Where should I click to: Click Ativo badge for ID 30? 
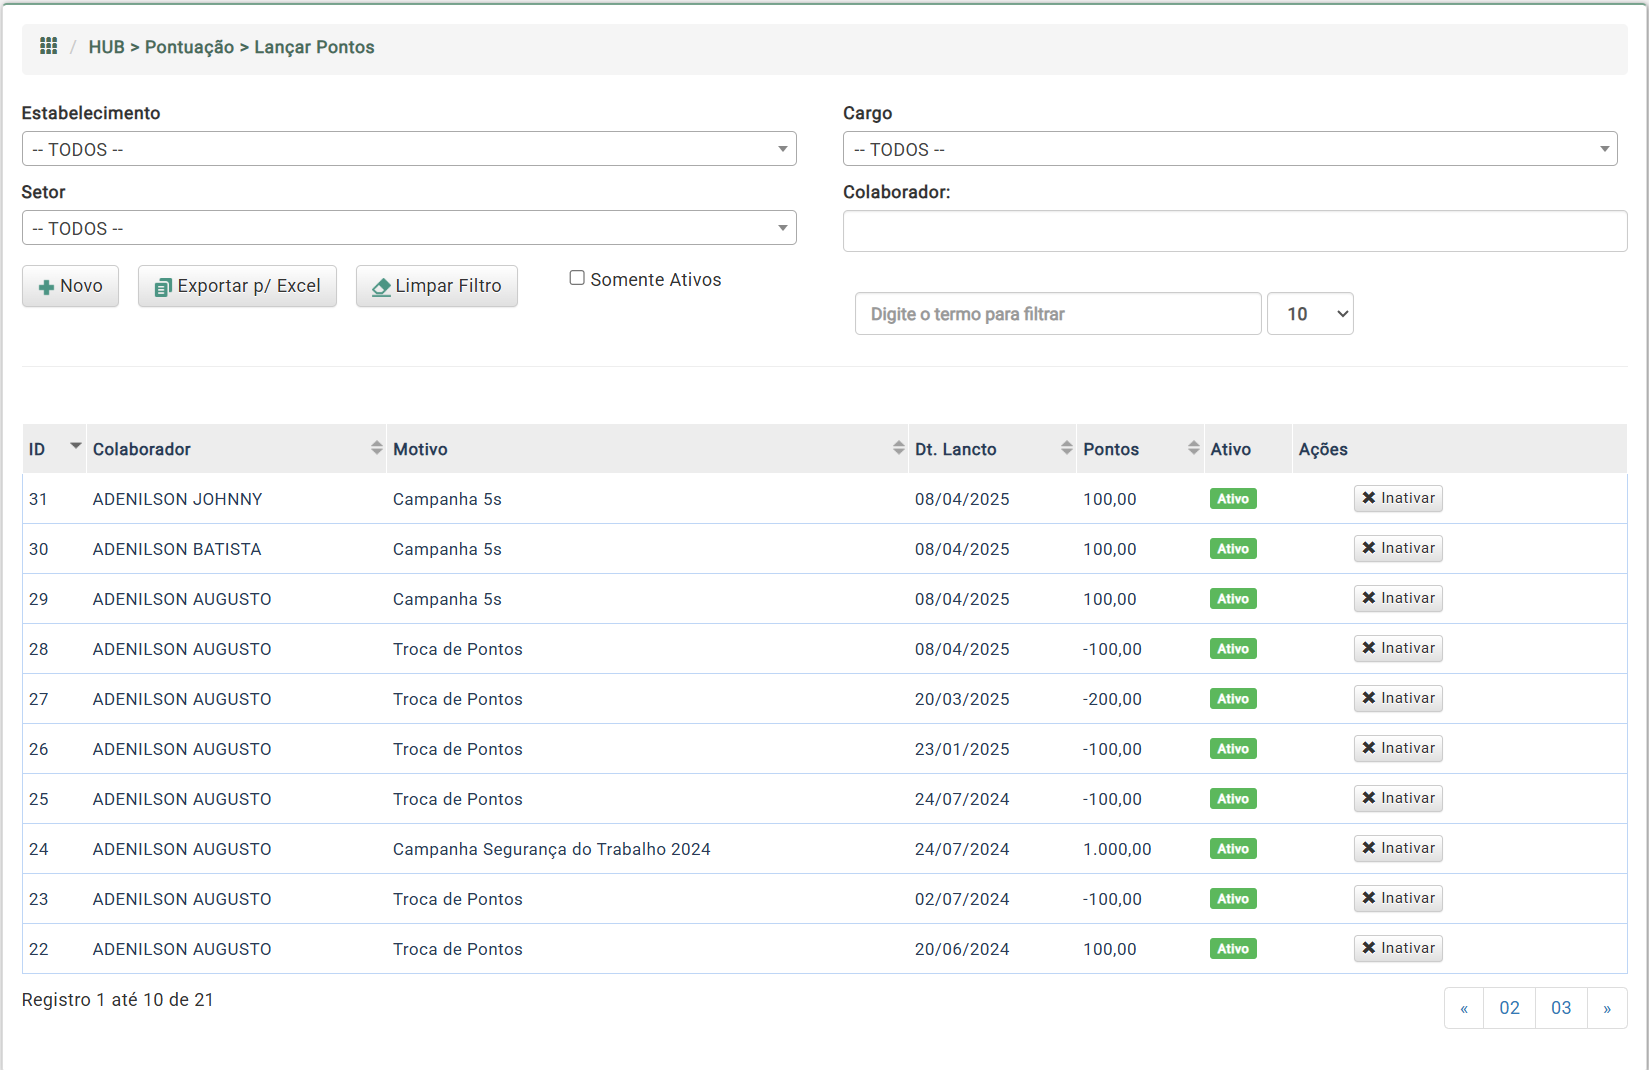(1233, 549)
